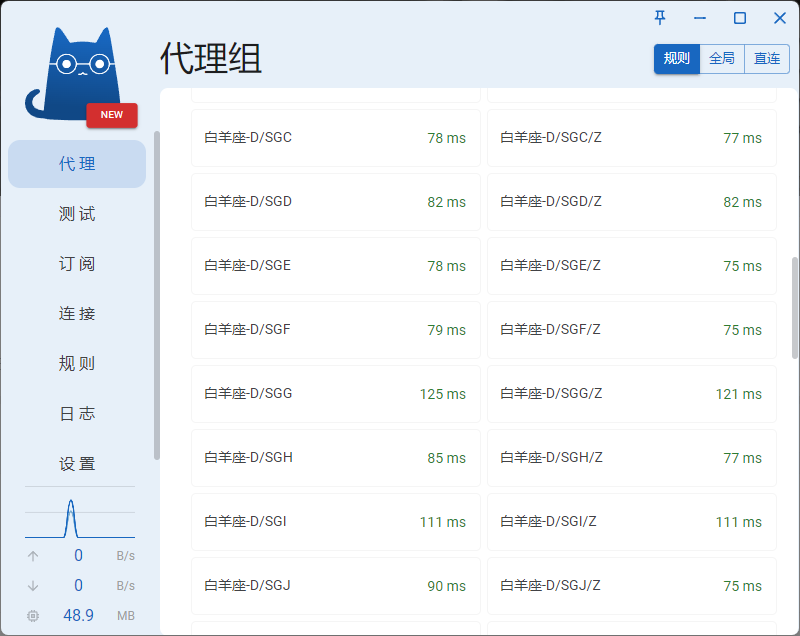Open the 测试 tab in the sidebar
Viewport: 800px width, 636px height.
click(77, 214)
